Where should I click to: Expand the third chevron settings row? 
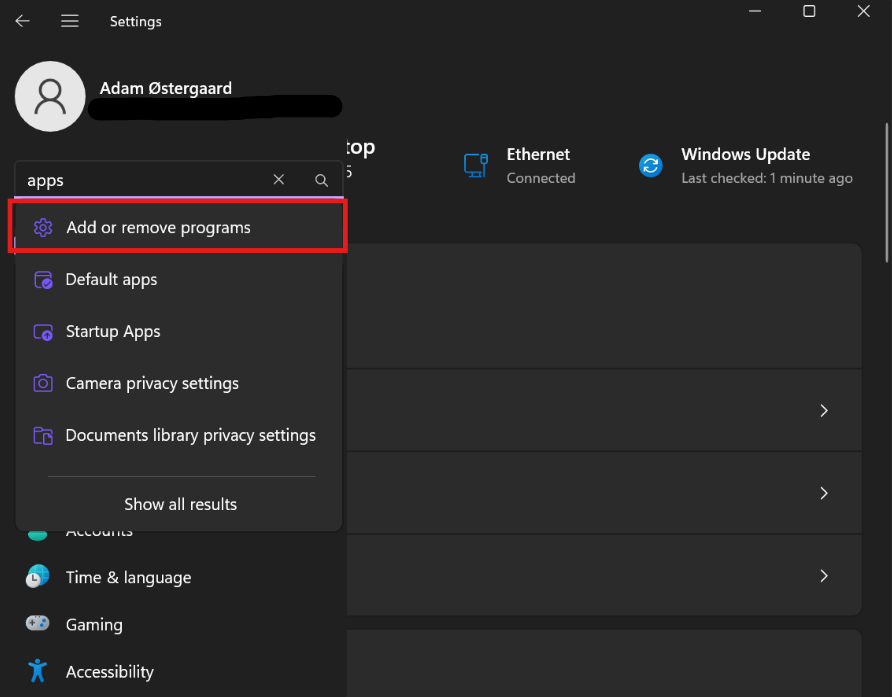(824, 576)
